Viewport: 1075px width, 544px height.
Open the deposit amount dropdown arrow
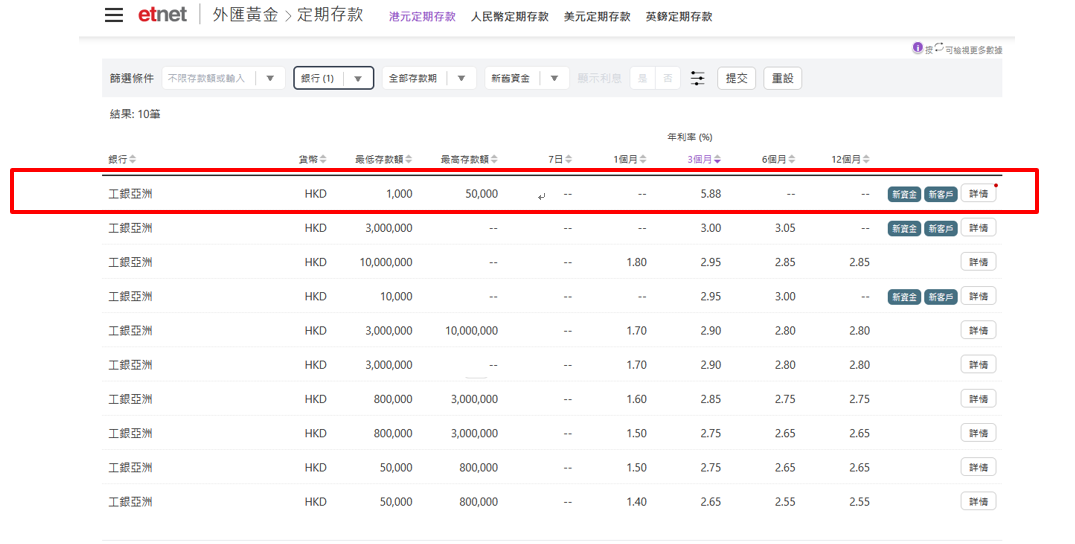click(270, 78)
